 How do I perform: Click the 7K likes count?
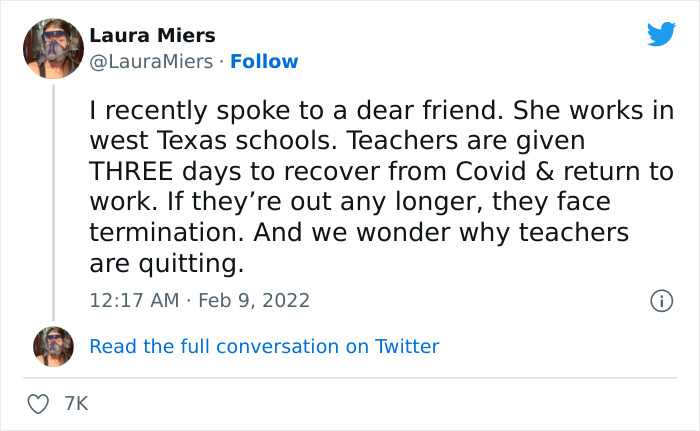pyautogui.click(x=76, y=404)
